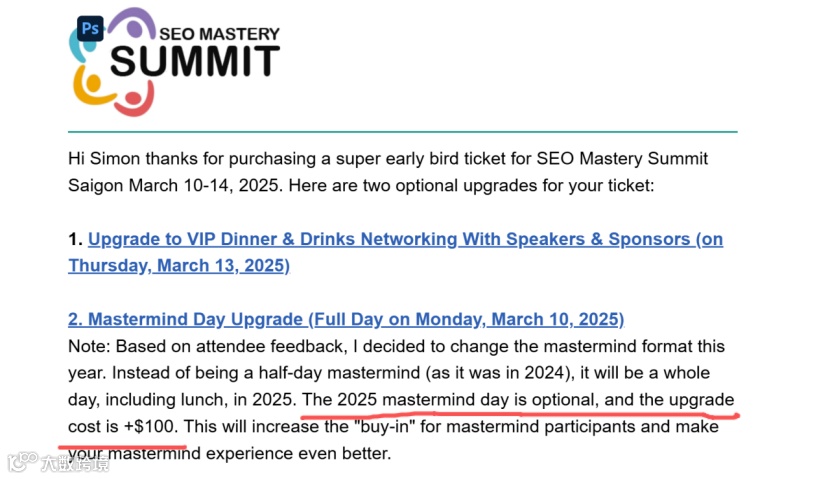The height and width of the screenshot is (479, 830).
Task: Click the teal figure in the logo
Action: (x=83, y=46)
